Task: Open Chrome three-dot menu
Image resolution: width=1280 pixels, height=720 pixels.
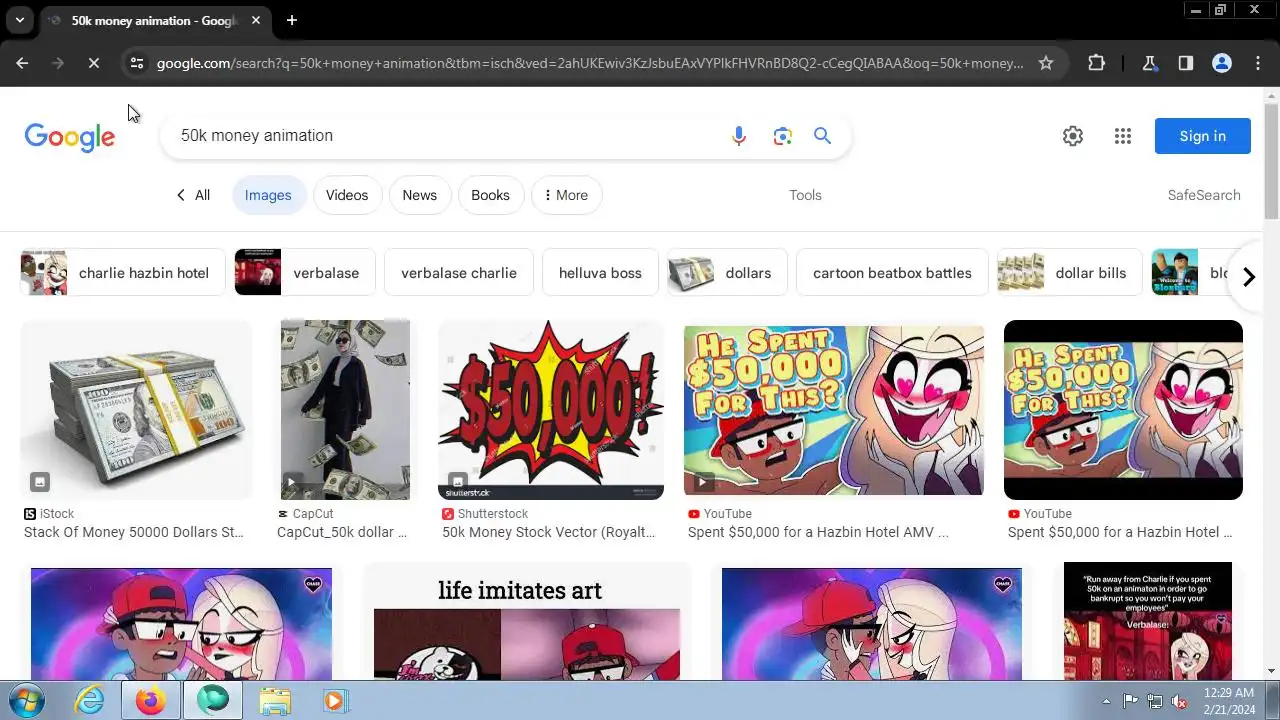Action: [1258, 63]
